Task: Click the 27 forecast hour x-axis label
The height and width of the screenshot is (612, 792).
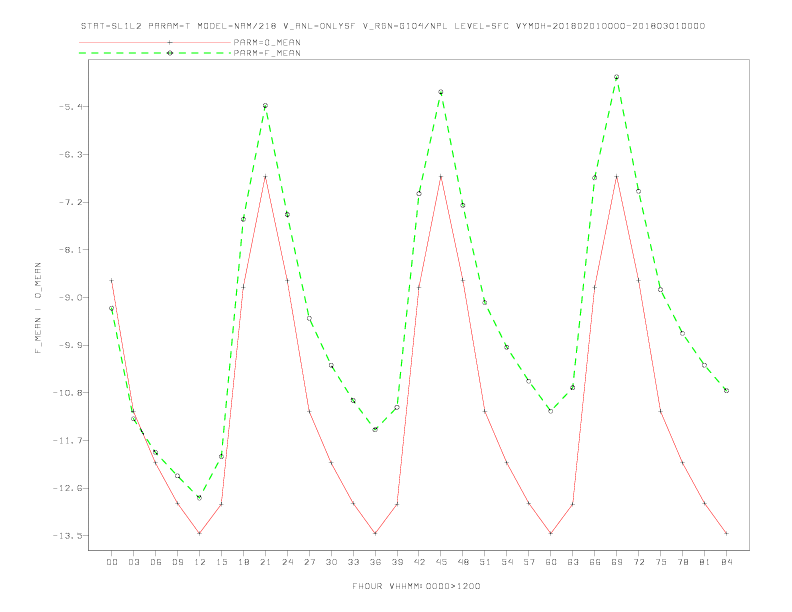Action: click(x=309, y=562)
